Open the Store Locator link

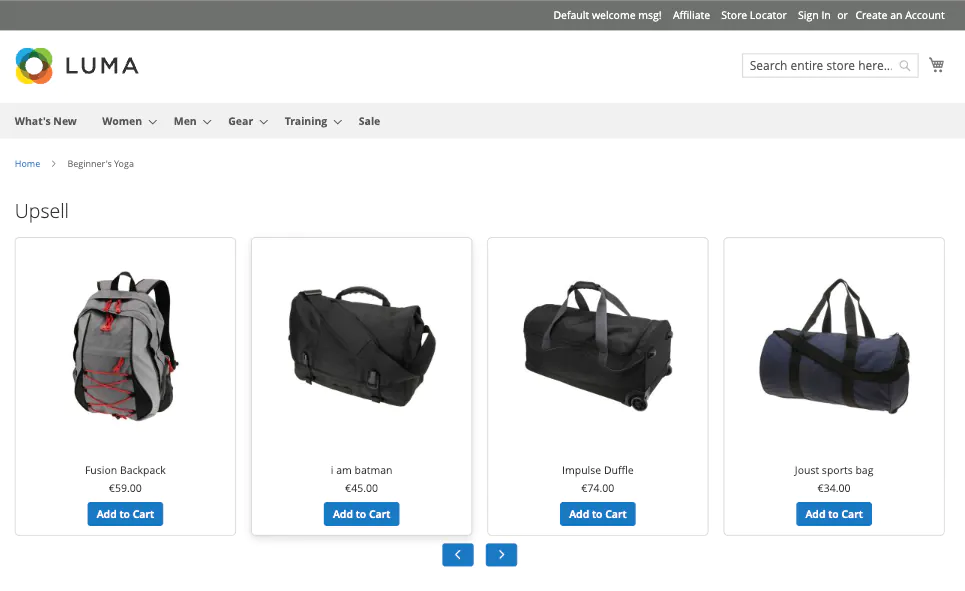[x=753, y=15]
